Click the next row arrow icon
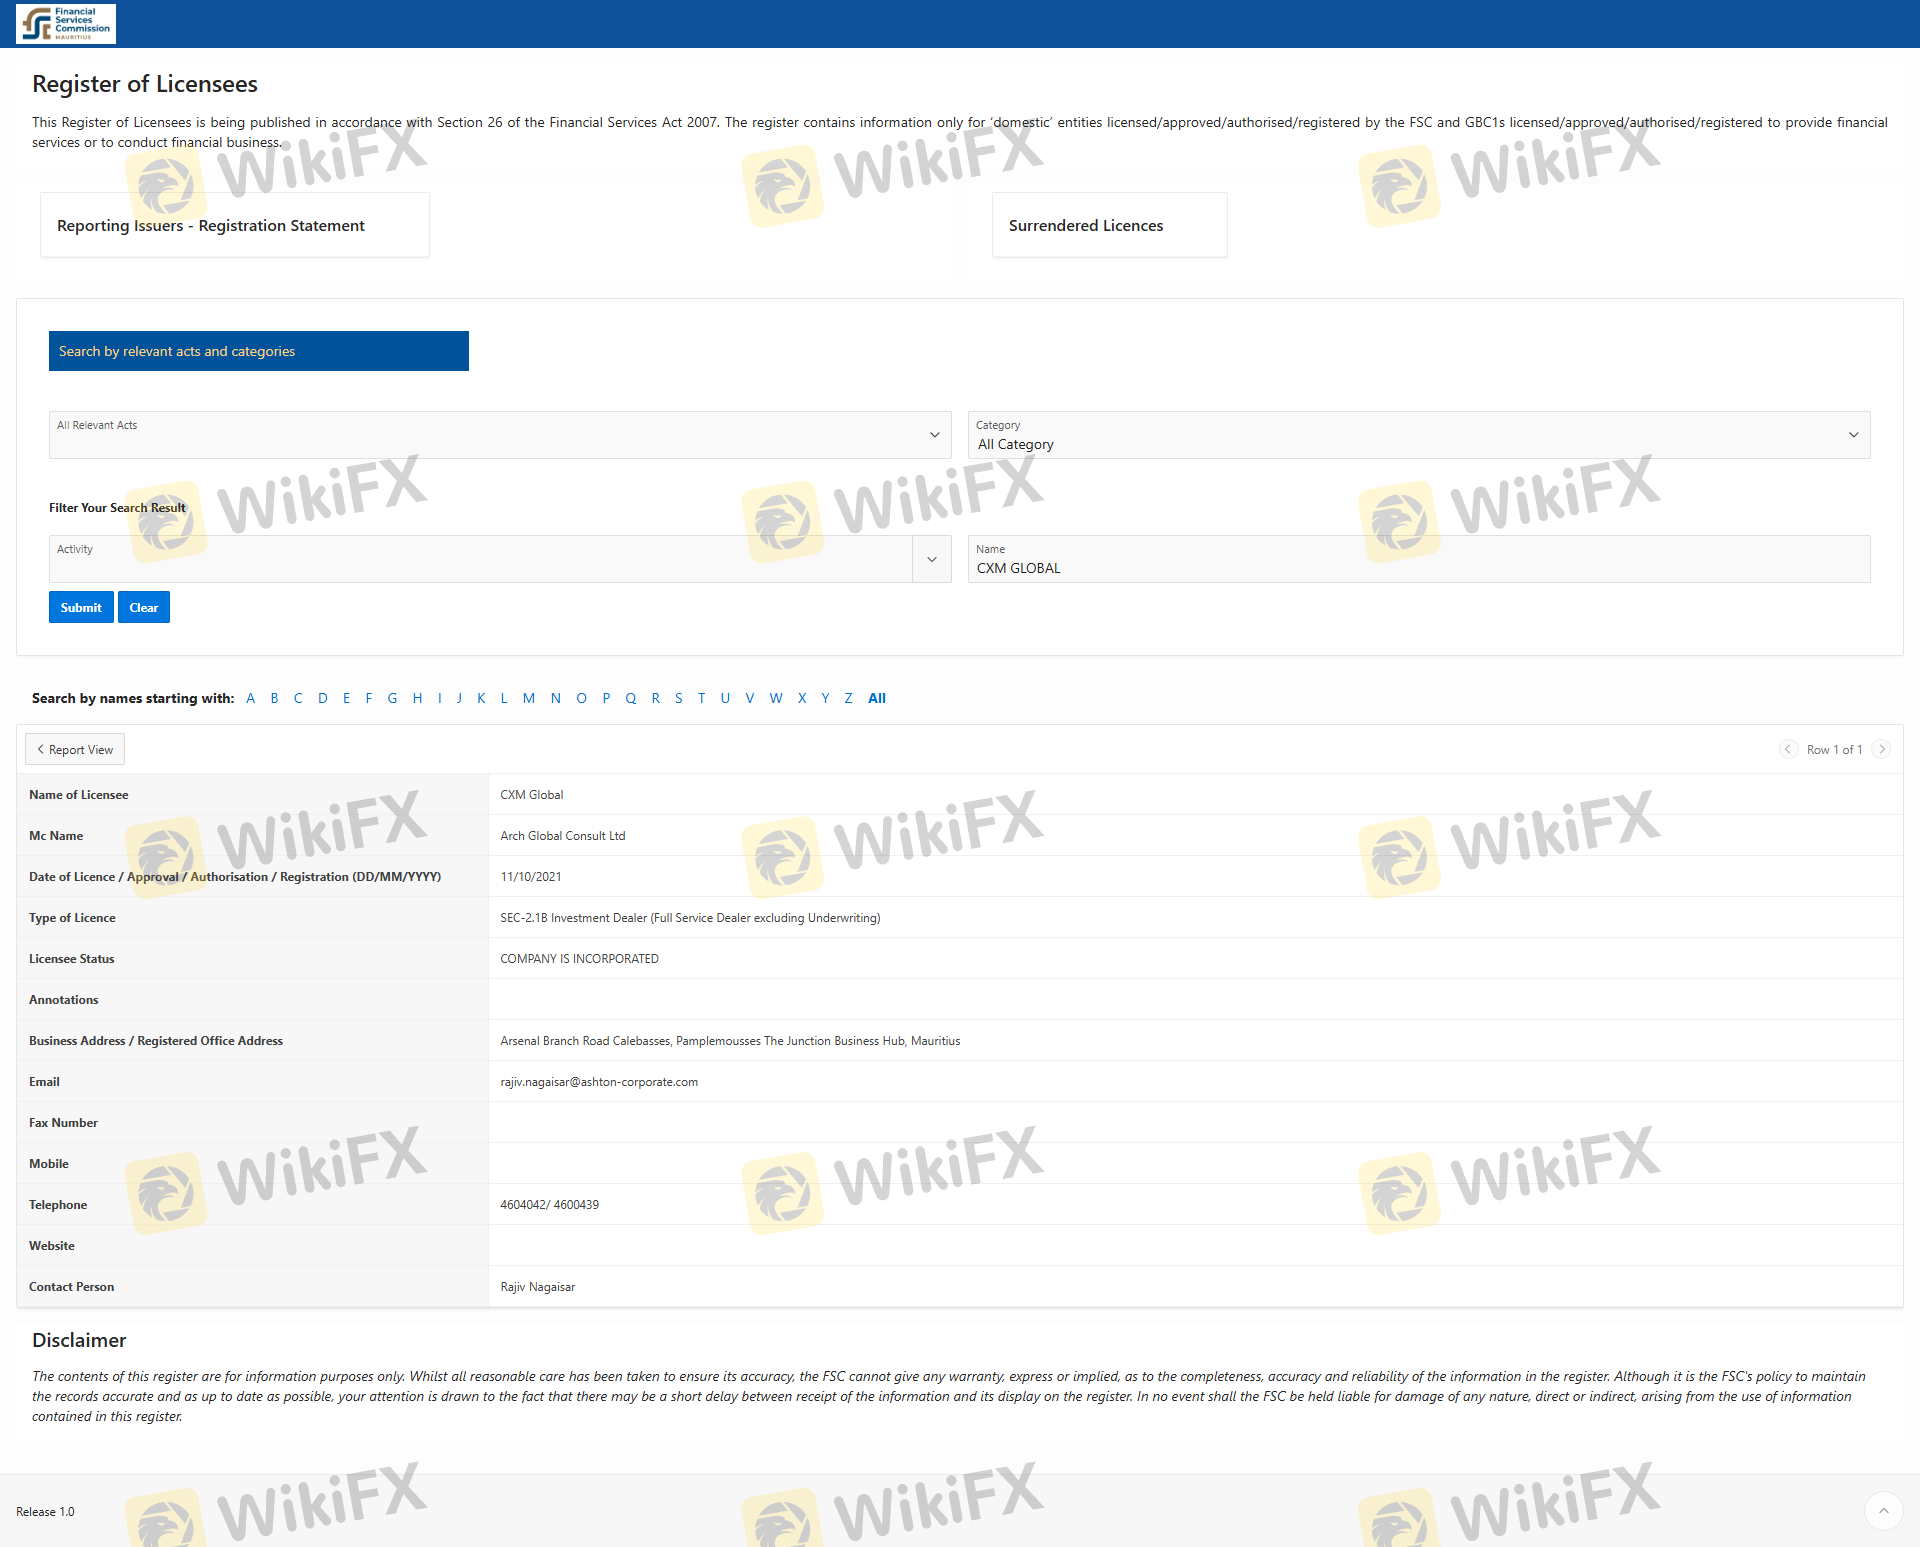Viewport: 1920px width, 1547px height. pyautogui.click(x=1881, y=749)
